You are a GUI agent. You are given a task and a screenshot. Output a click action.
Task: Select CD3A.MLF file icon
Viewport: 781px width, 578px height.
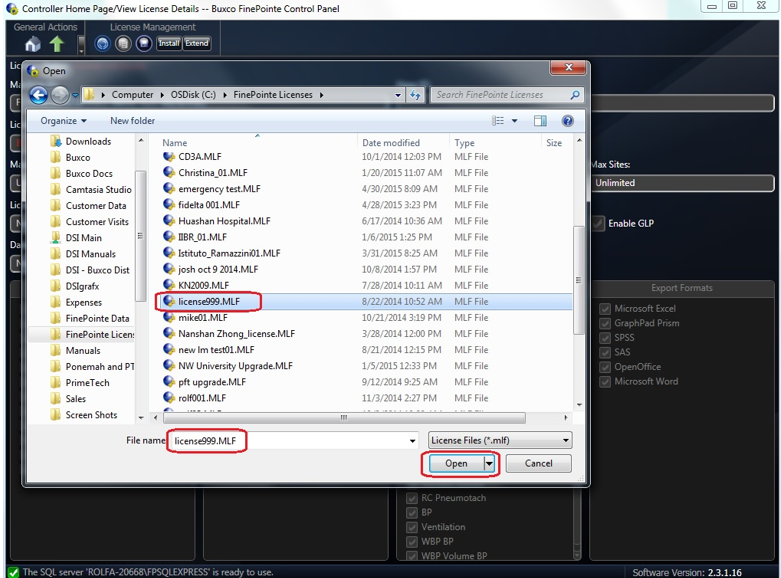coord(169,156)
